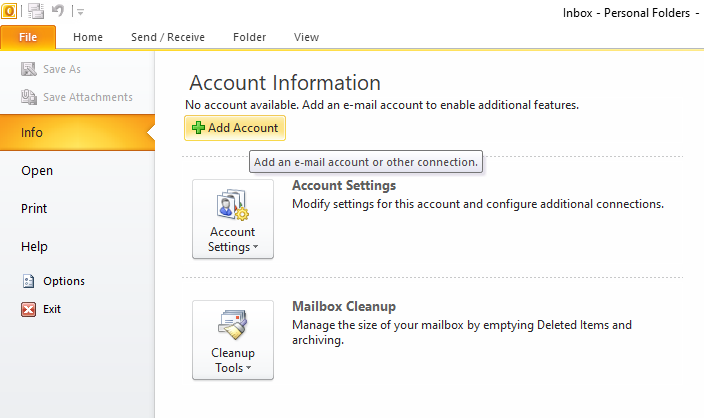Click the Mailbox Cleanup section heading
This screenshot has width=704, height=418.
pyautogui.click(x=344, y=306)
